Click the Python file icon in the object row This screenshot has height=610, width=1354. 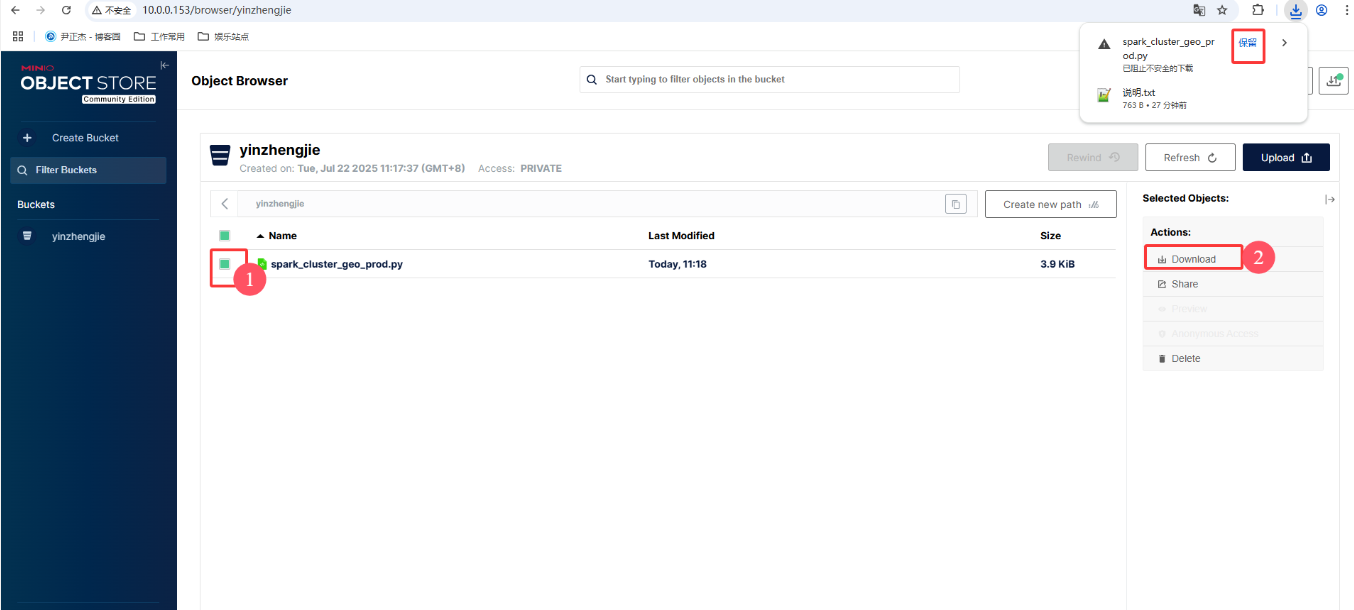pyautogui.click(x=262, y=264)
